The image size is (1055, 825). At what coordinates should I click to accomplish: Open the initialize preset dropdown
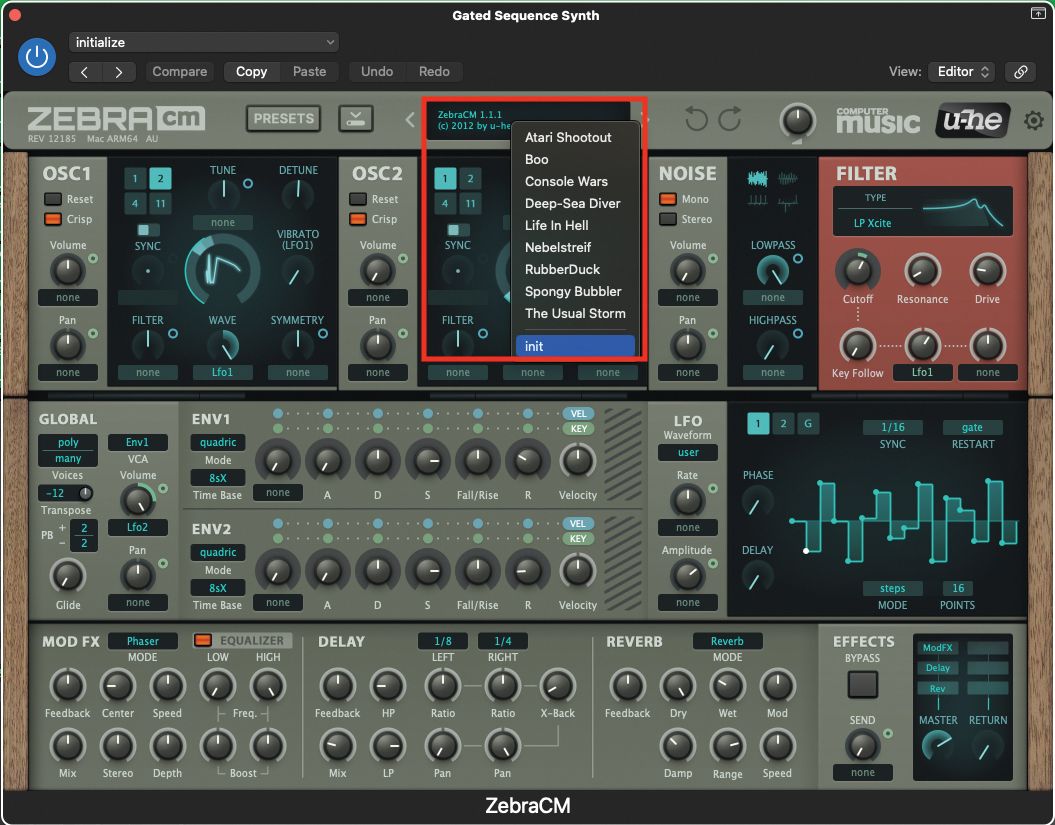pos(204,42)
